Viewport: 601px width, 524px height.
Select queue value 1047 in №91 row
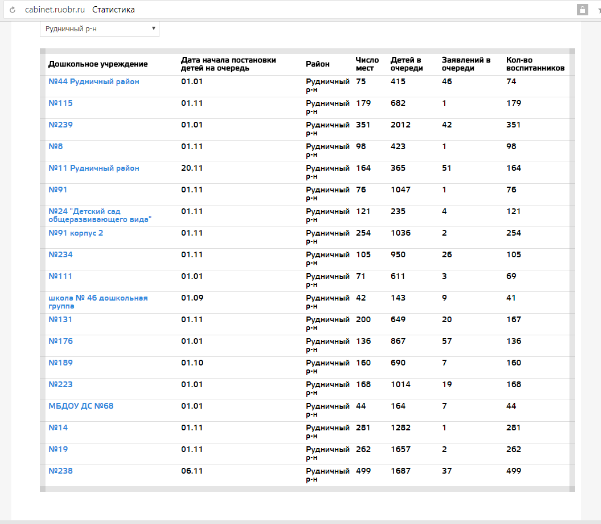coord(401,189)
